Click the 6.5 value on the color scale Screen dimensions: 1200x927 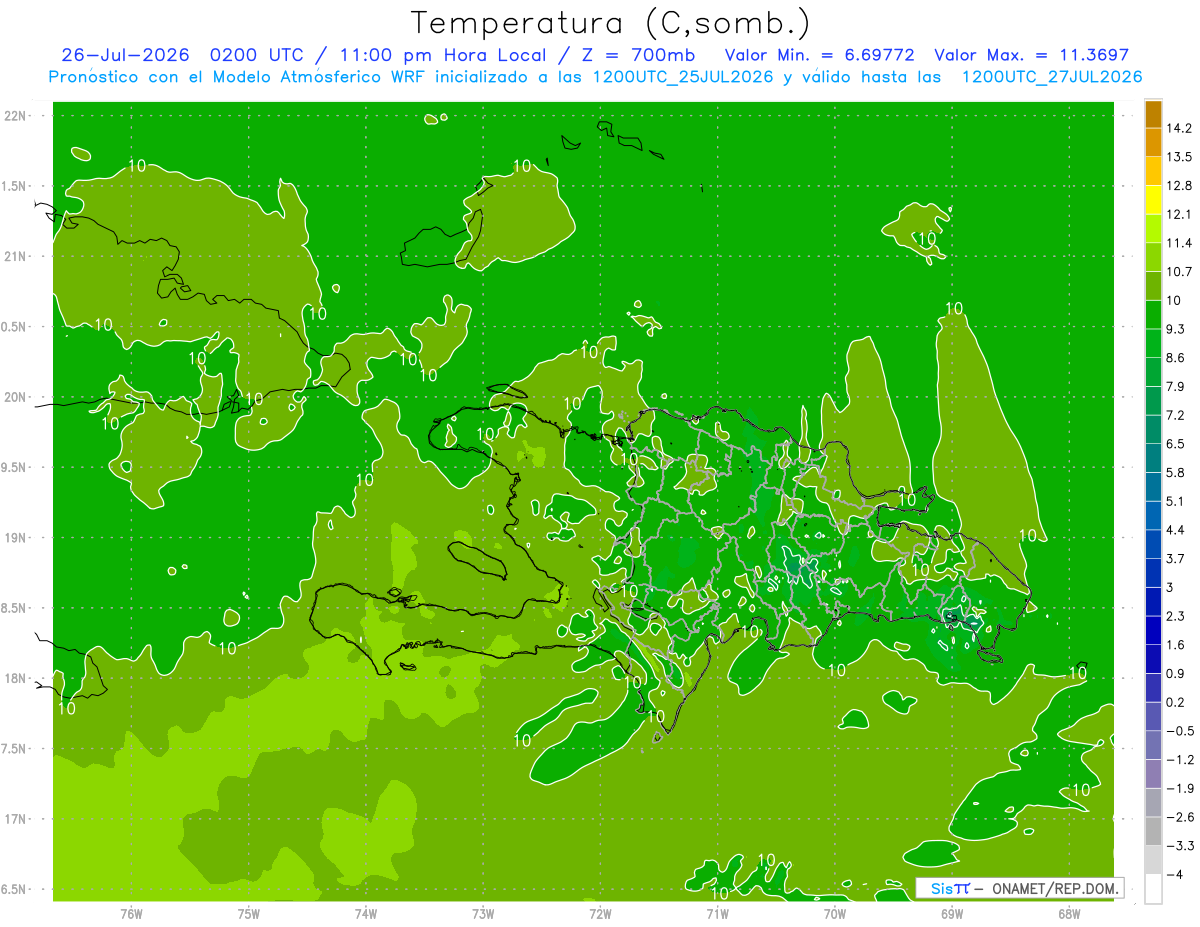1176,444
